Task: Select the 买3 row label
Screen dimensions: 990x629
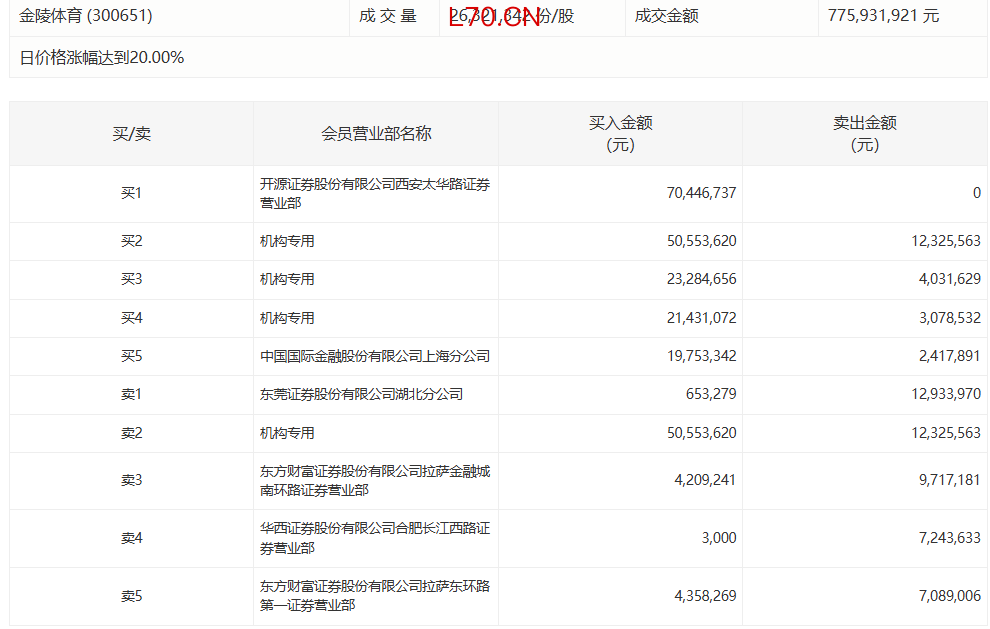Action: [x=131, y=280]
